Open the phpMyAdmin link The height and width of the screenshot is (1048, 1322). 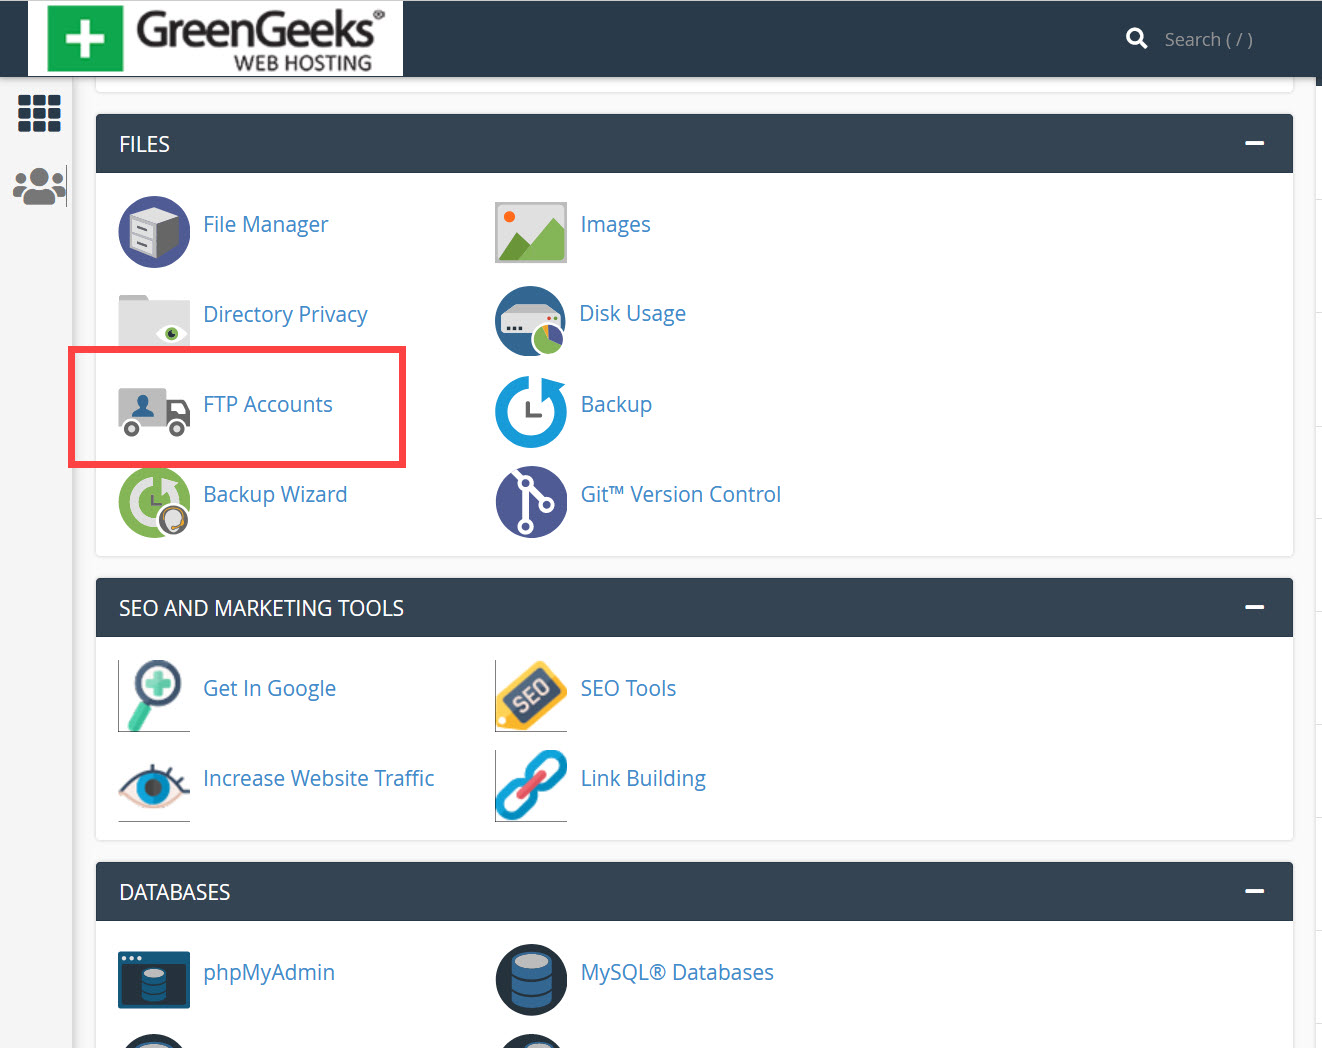269,973
